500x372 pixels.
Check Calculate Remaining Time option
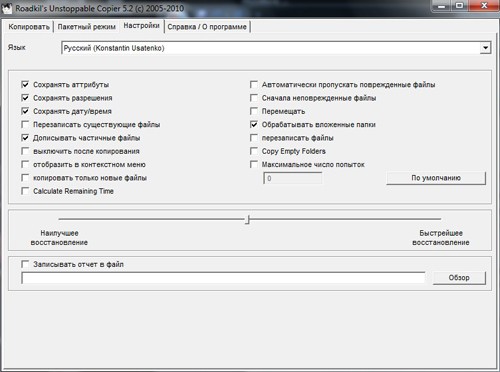pyautogui.click(x=25, y=191)
